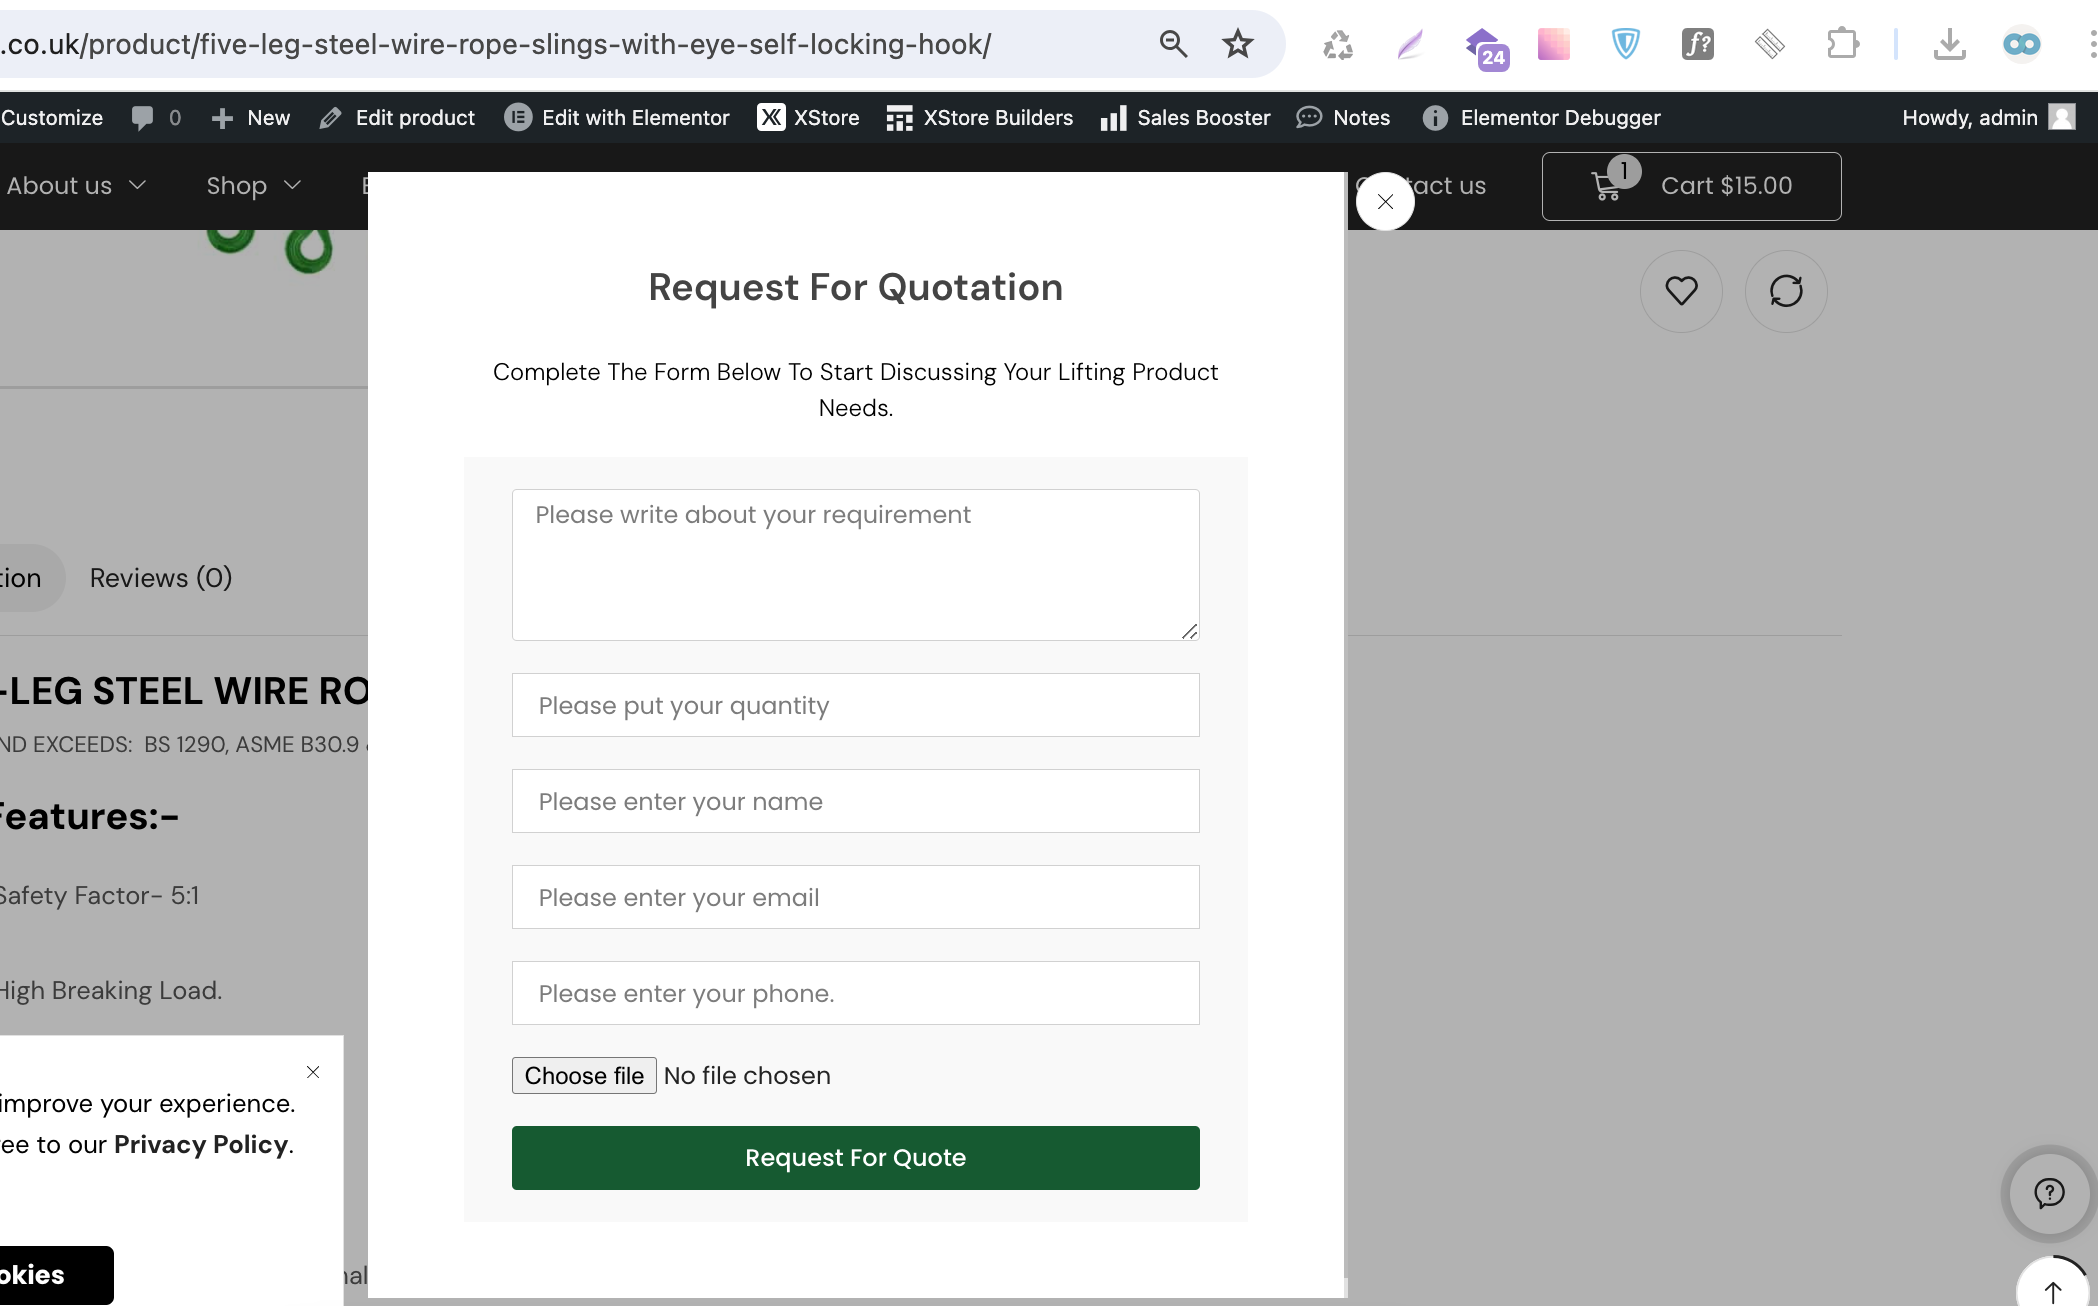The image size is (2098, 1306).
Task: Click the bookmark star icon in address bar
Action: (x=1237, y=44)
